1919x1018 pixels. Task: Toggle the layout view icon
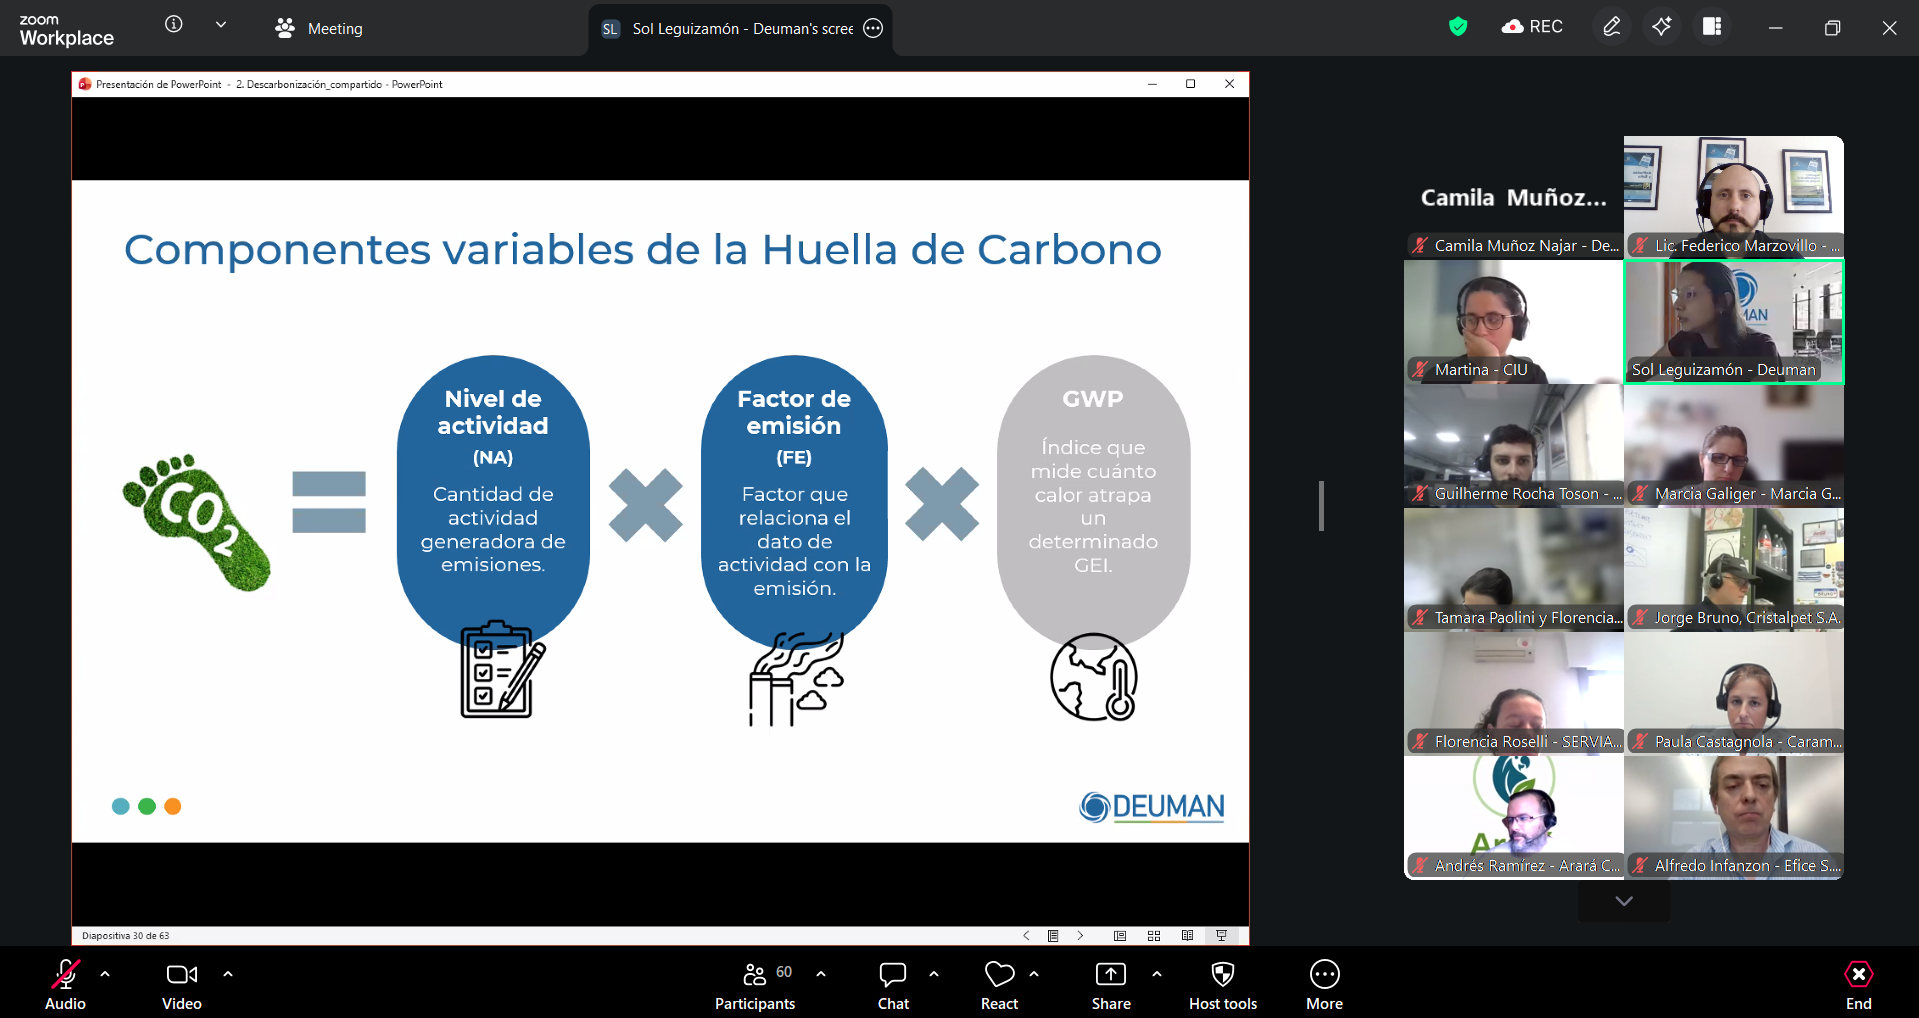pyautogui.click(x=1712, y=27)
